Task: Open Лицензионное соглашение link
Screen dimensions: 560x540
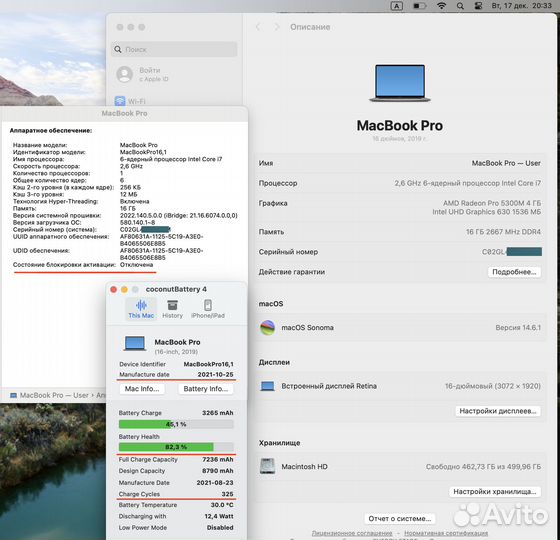Action: pos(352,533)
